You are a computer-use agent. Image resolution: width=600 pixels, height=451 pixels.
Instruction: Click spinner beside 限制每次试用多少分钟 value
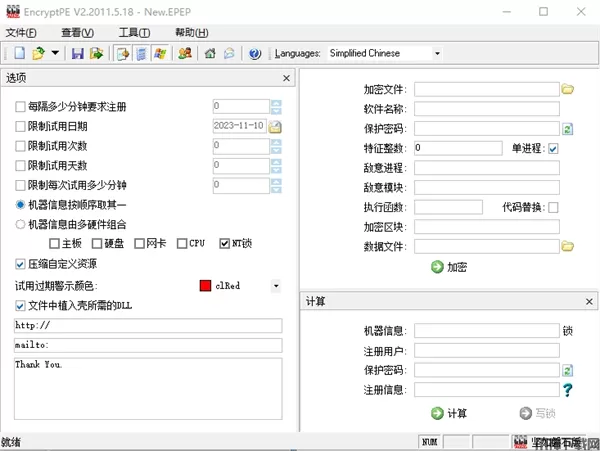[x=276, y=185]
